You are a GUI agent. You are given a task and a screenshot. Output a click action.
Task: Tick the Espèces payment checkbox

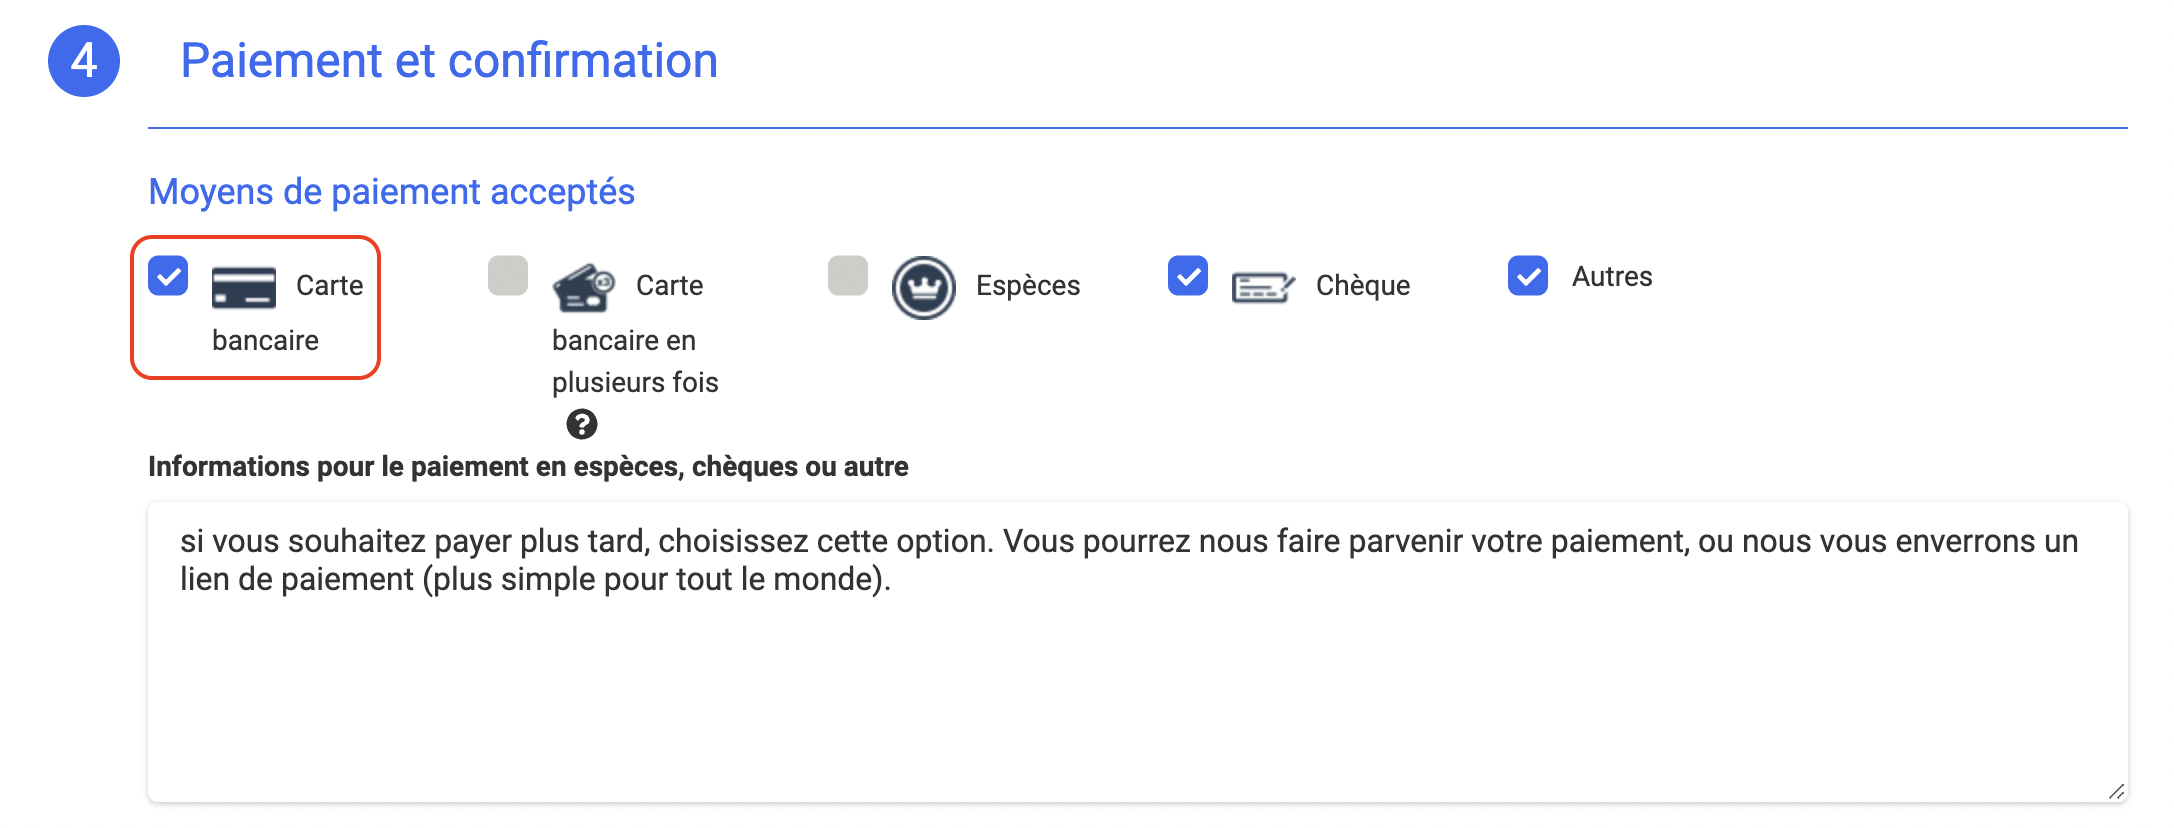coord(848,276)
